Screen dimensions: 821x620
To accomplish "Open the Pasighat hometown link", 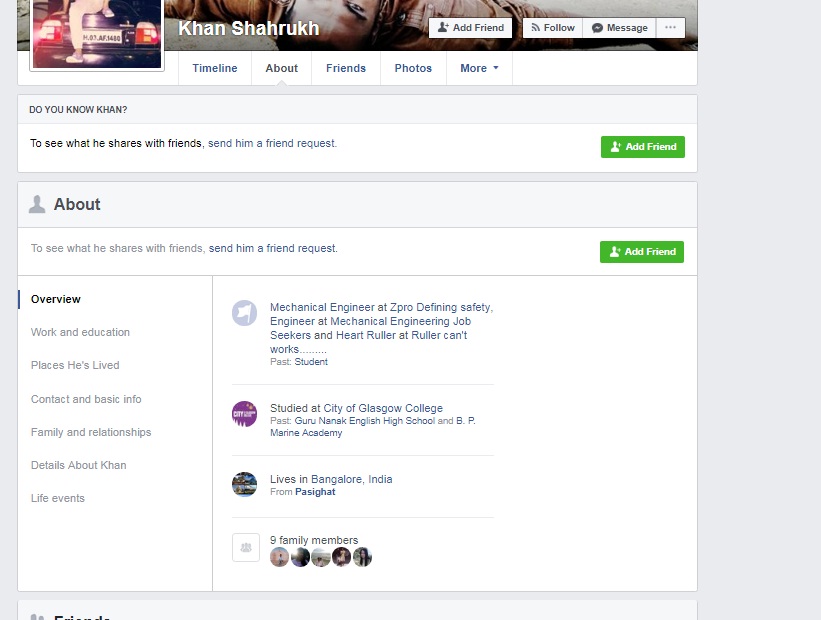I will pyautogui.click(x=315, y=492).
